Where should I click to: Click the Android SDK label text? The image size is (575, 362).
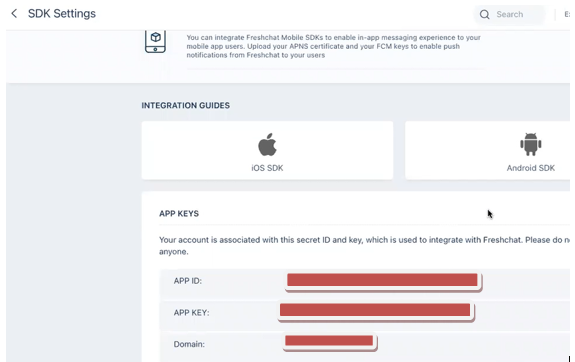pyautogui.click(x=531, y=168)
